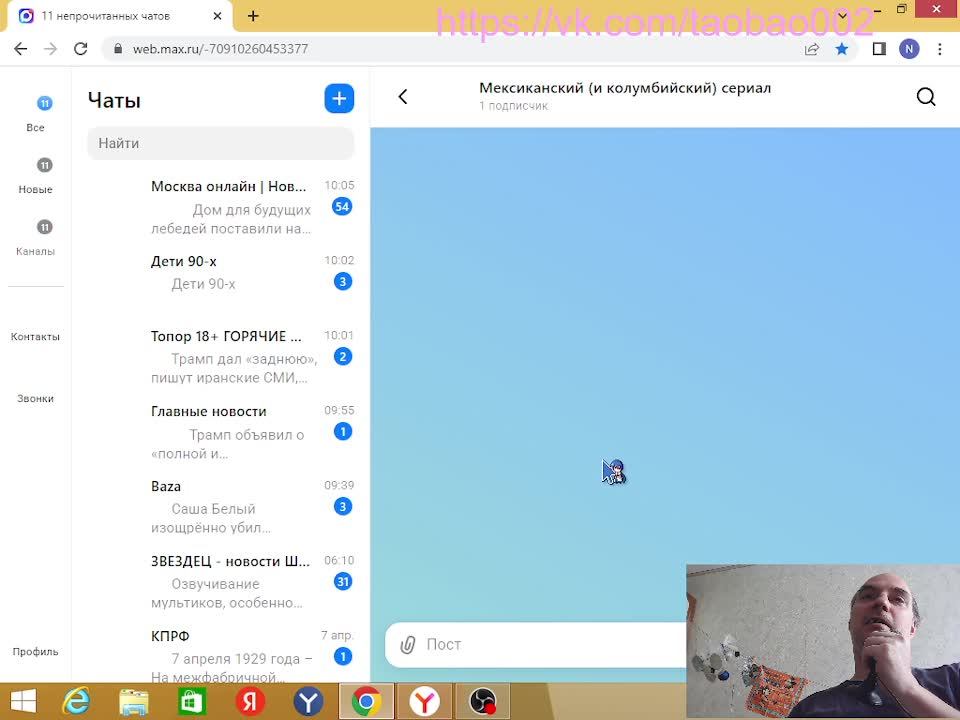Open the 'Москва онлайн' chat
Image resolution: width=960 pixels, height=720 pixels.
click(x=220, y=206)
